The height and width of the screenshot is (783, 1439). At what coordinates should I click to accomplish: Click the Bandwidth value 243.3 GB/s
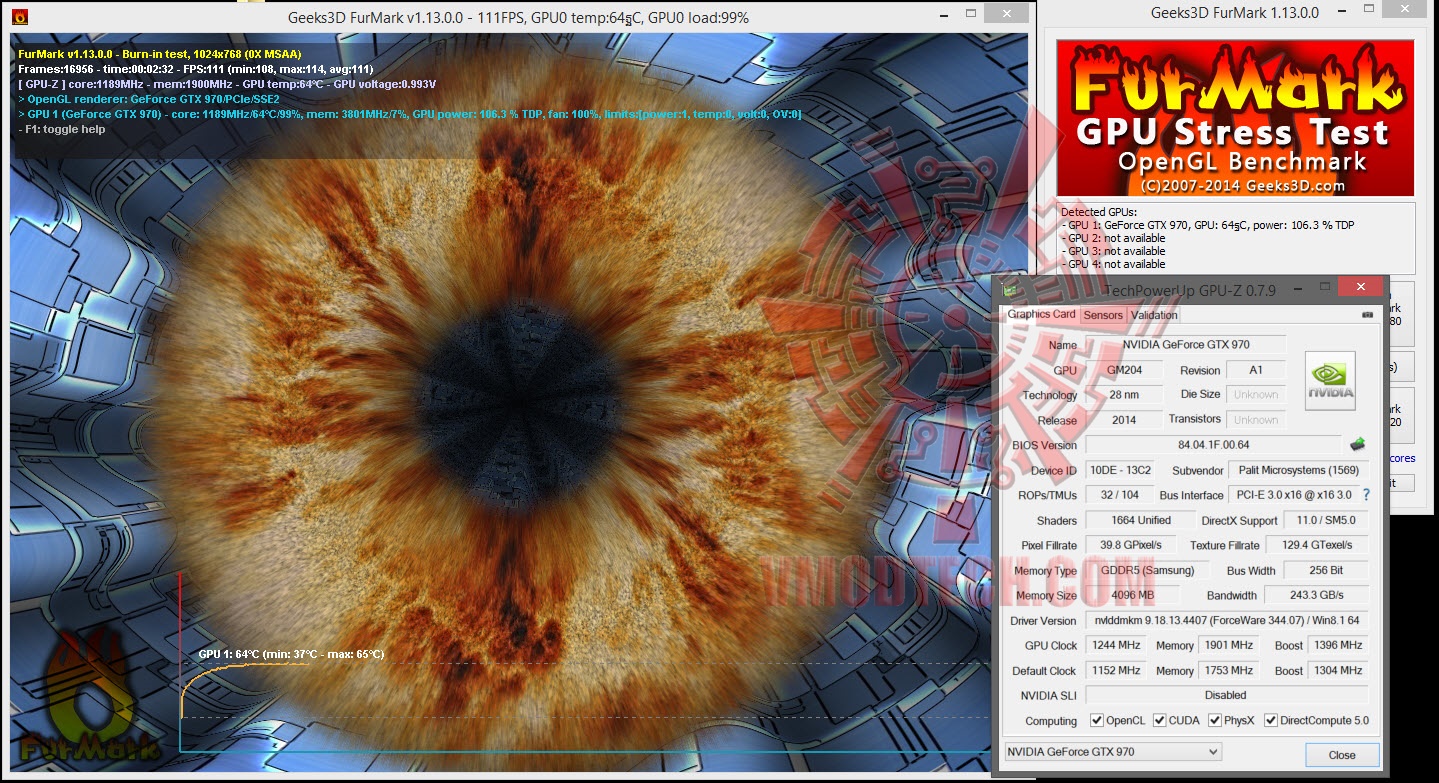[x=1316, y=595]
